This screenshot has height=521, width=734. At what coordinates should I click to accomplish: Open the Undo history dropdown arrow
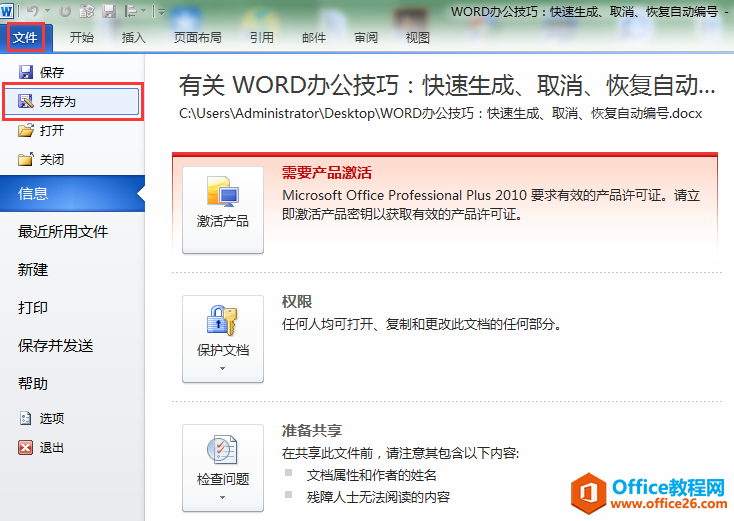point(48,11)
